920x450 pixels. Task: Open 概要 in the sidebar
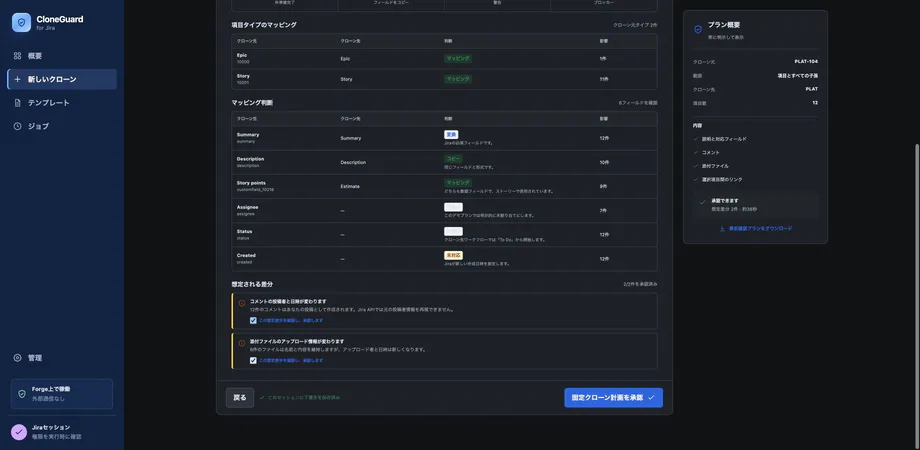coord(62,56)
